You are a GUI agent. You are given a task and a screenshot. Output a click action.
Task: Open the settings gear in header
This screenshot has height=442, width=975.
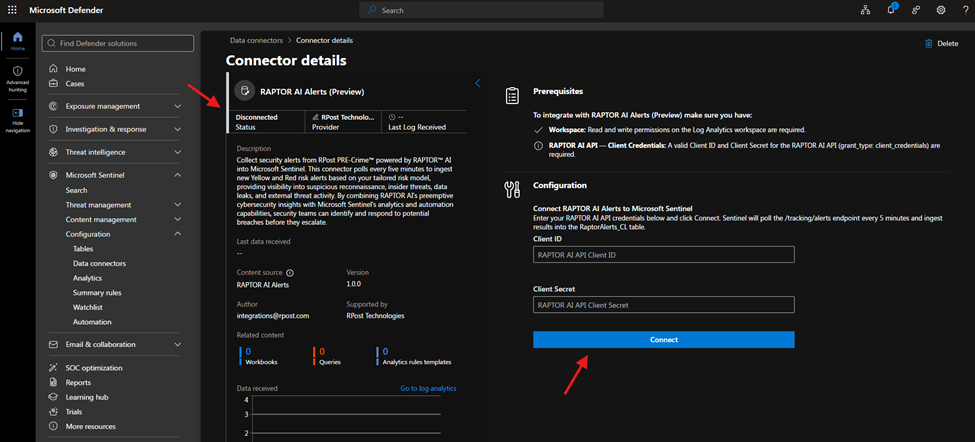point(941,10)
